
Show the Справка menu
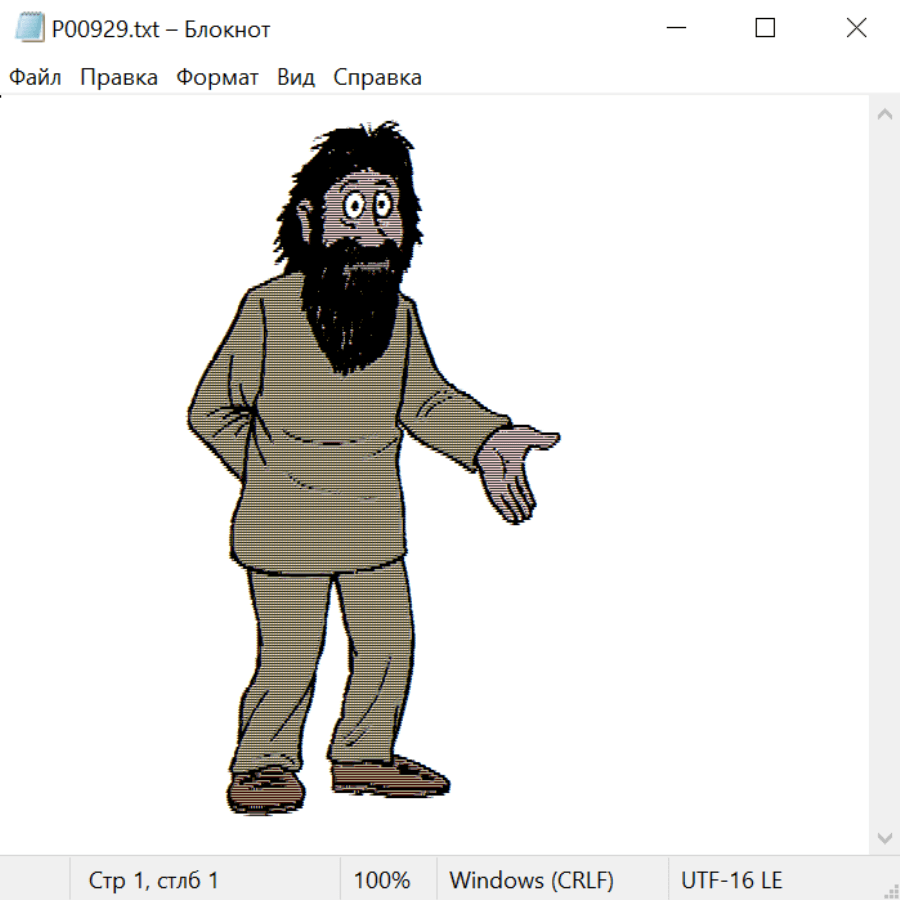tap(377, 78)
